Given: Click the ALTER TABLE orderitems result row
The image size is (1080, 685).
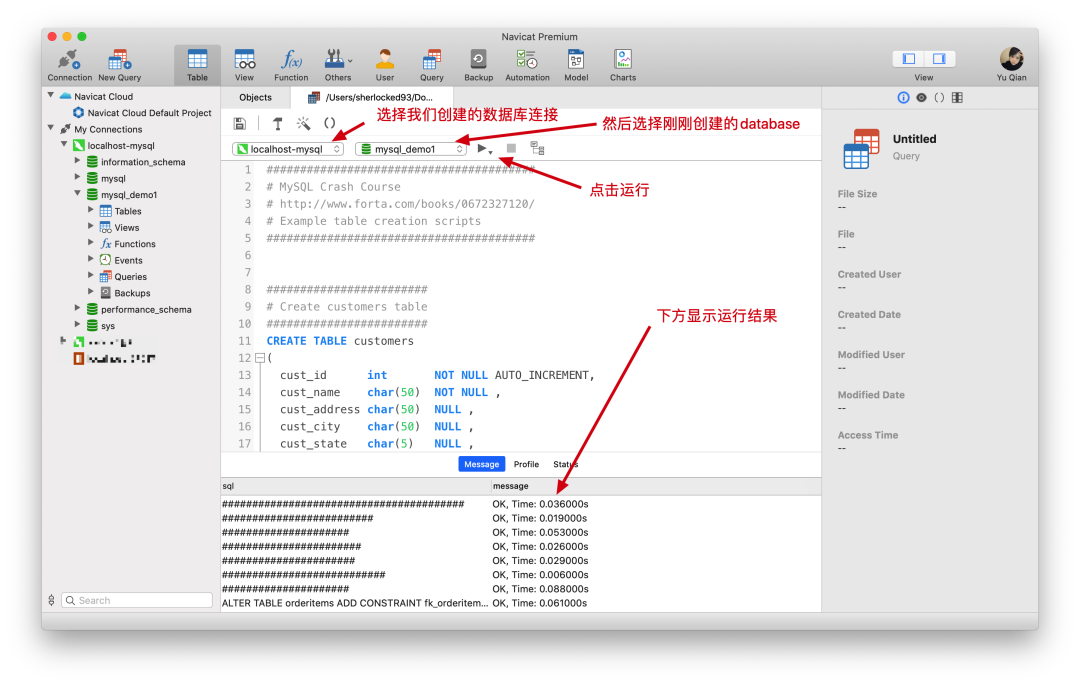Looking at the screenshot, I should click(x=521, y=603).
